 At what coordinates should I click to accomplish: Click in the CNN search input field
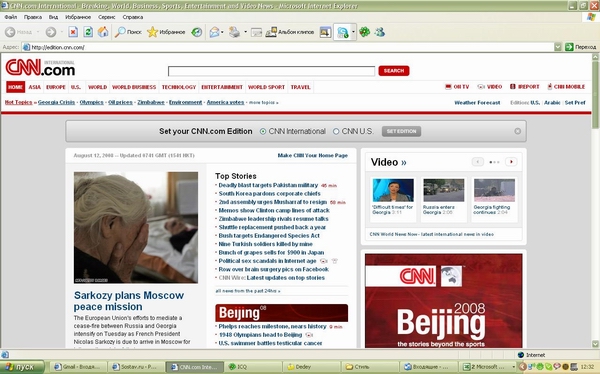tap(271, 71)
